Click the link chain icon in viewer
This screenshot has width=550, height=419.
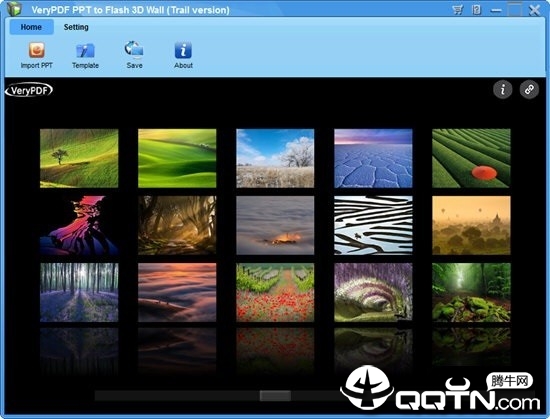[529, 89]
